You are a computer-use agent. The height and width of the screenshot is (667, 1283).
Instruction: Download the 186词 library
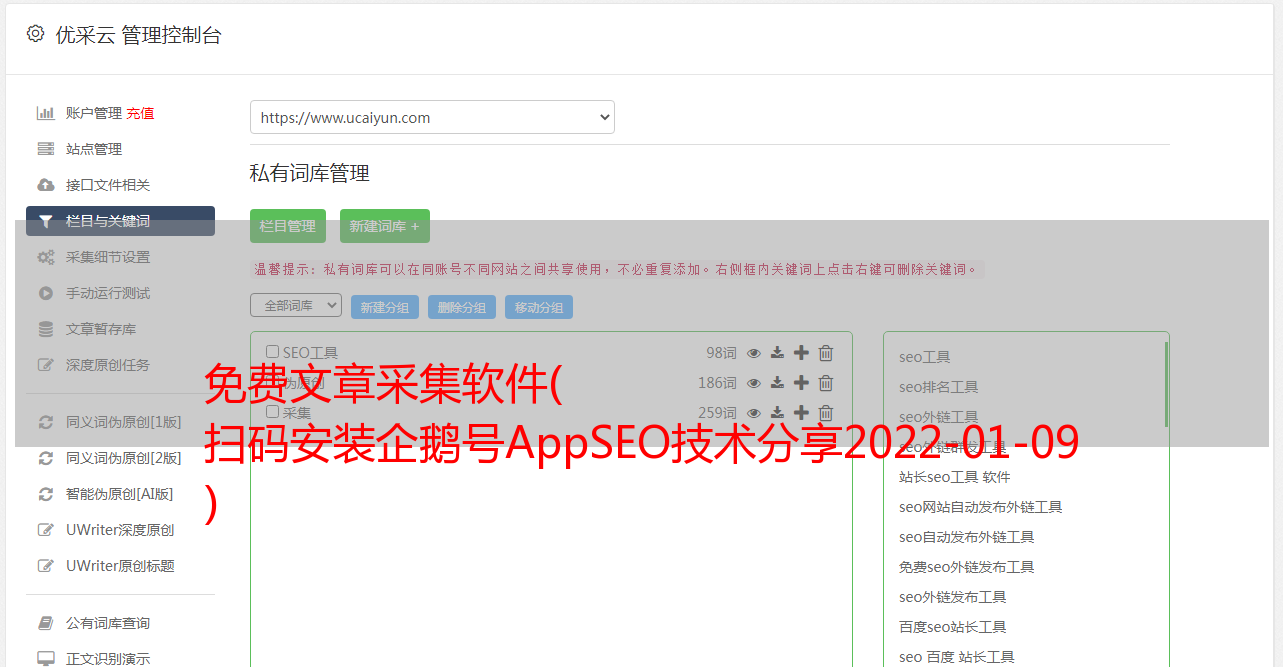tap(777, 383)
